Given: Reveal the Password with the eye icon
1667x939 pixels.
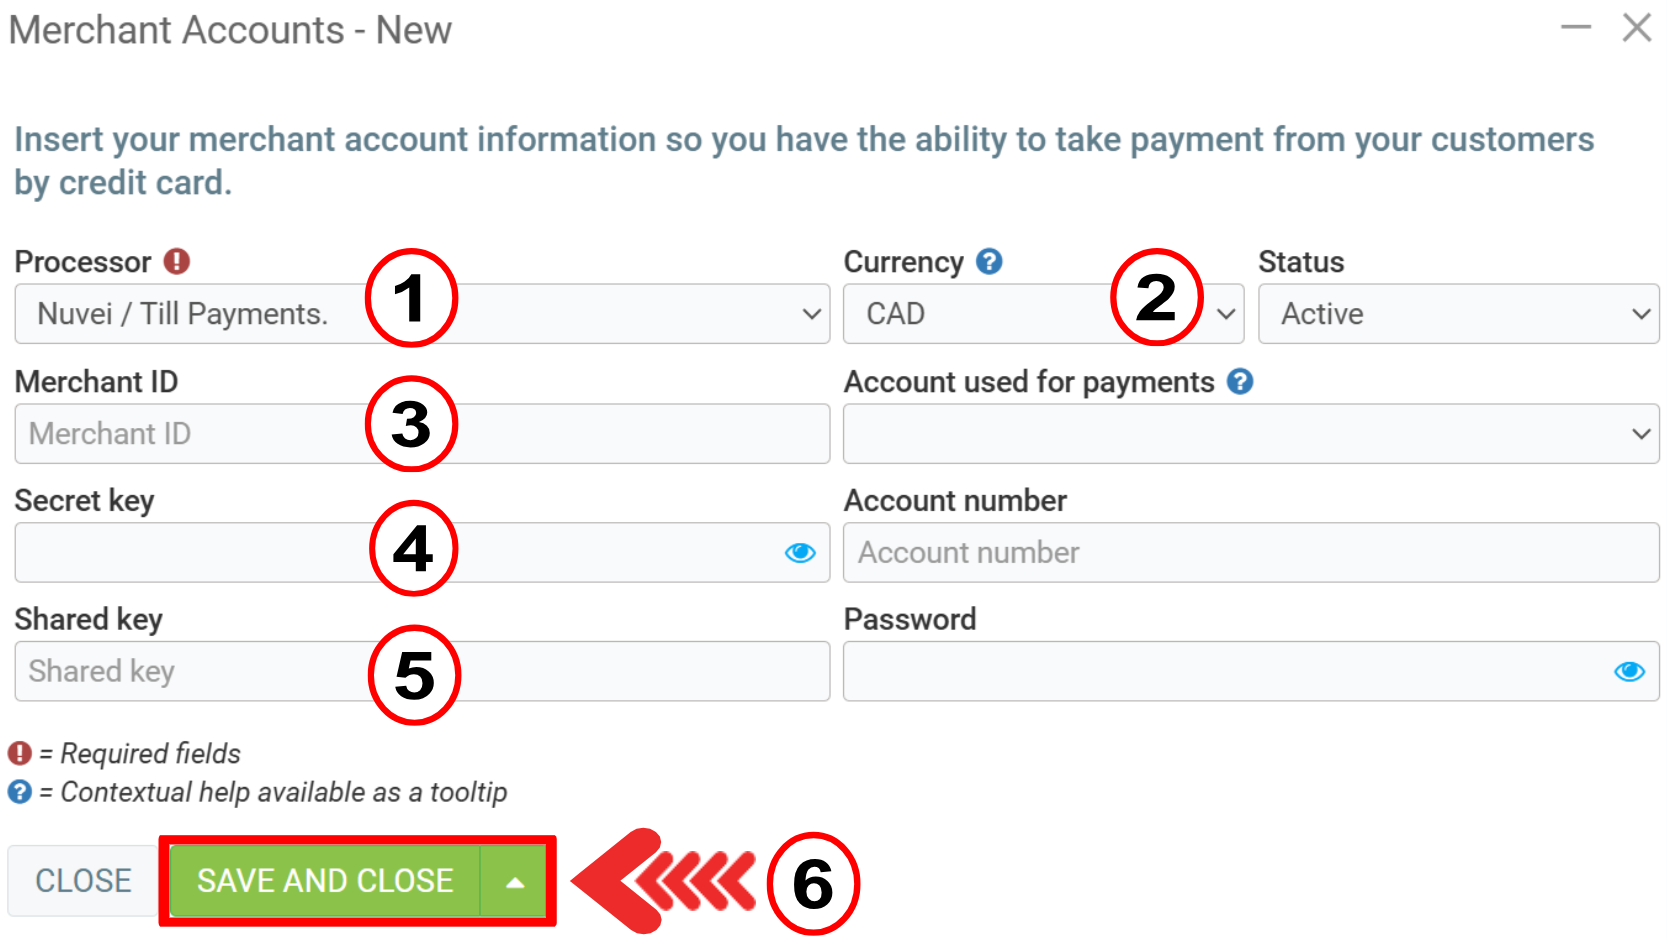Looking at the screenshot, I should 1629,671.
